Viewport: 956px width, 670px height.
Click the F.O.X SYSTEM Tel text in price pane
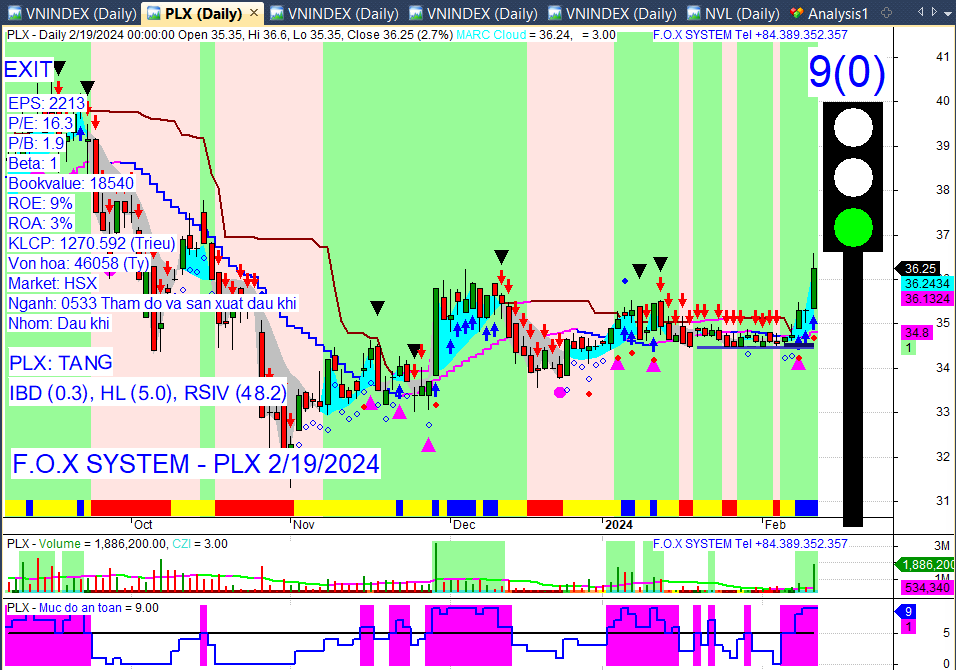[750, 35]
